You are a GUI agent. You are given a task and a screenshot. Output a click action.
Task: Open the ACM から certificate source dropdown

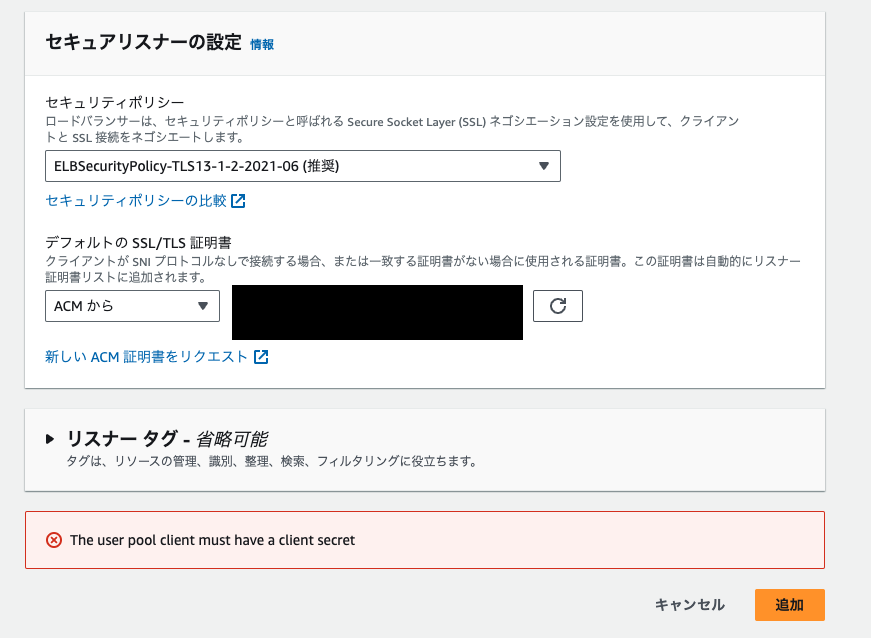coord(132,306)
